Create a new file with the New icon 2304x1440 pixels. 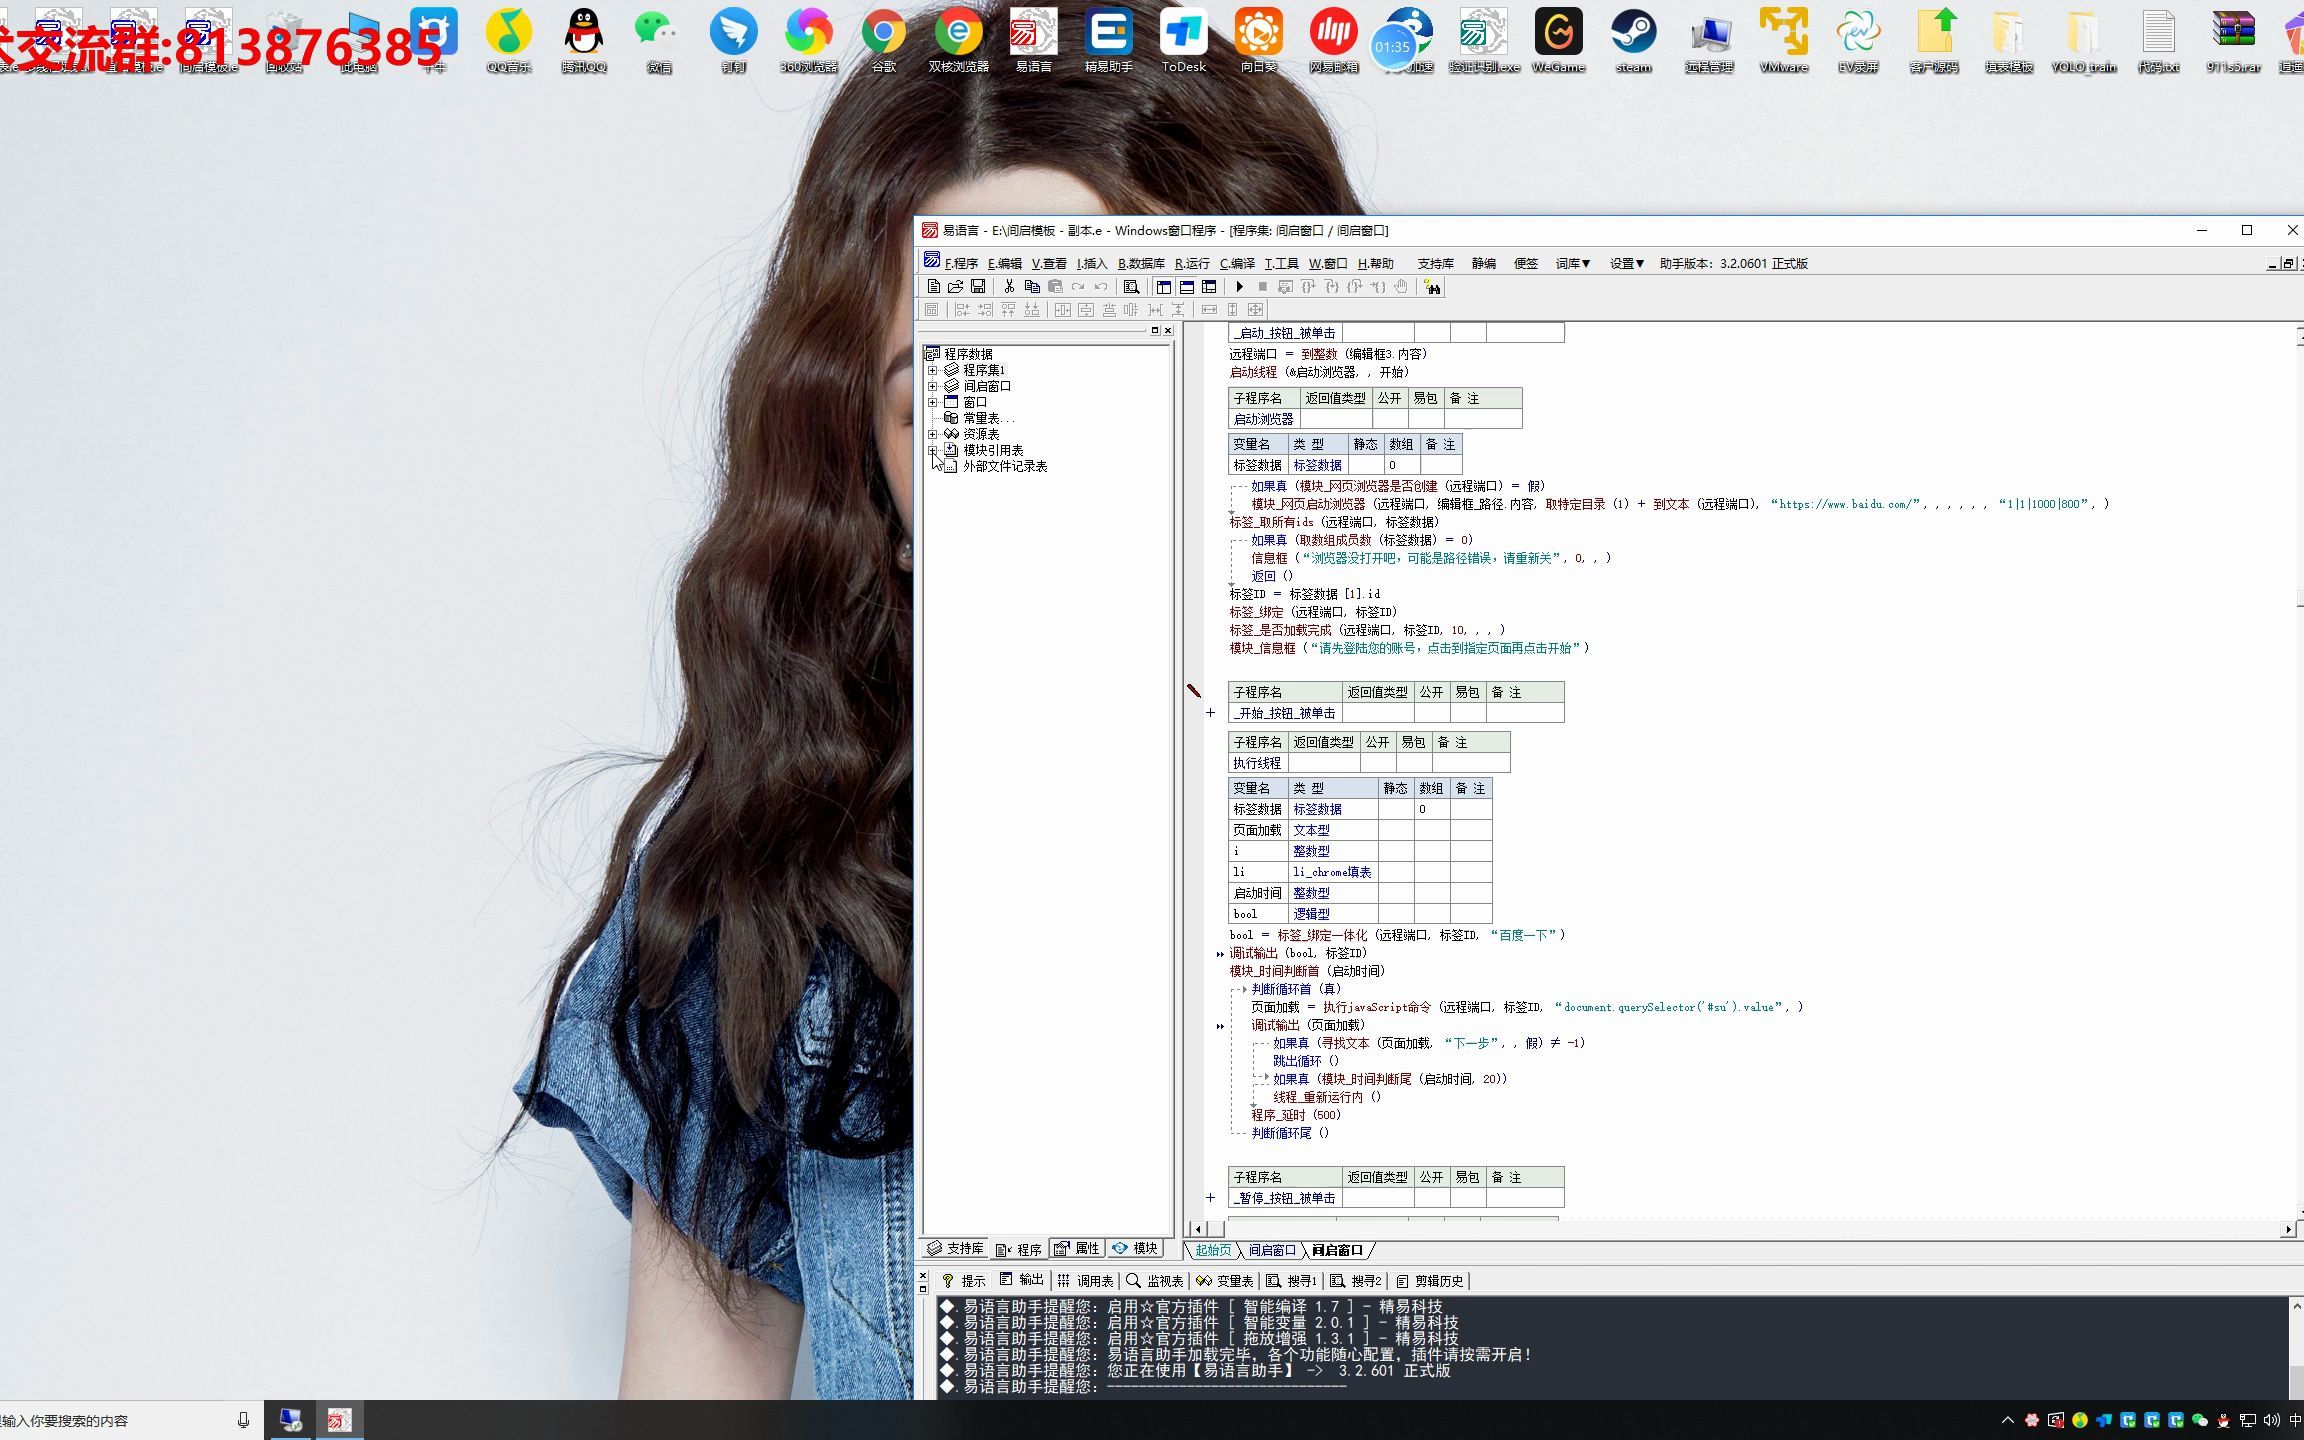pyautogui.click(x=933, y=287)
